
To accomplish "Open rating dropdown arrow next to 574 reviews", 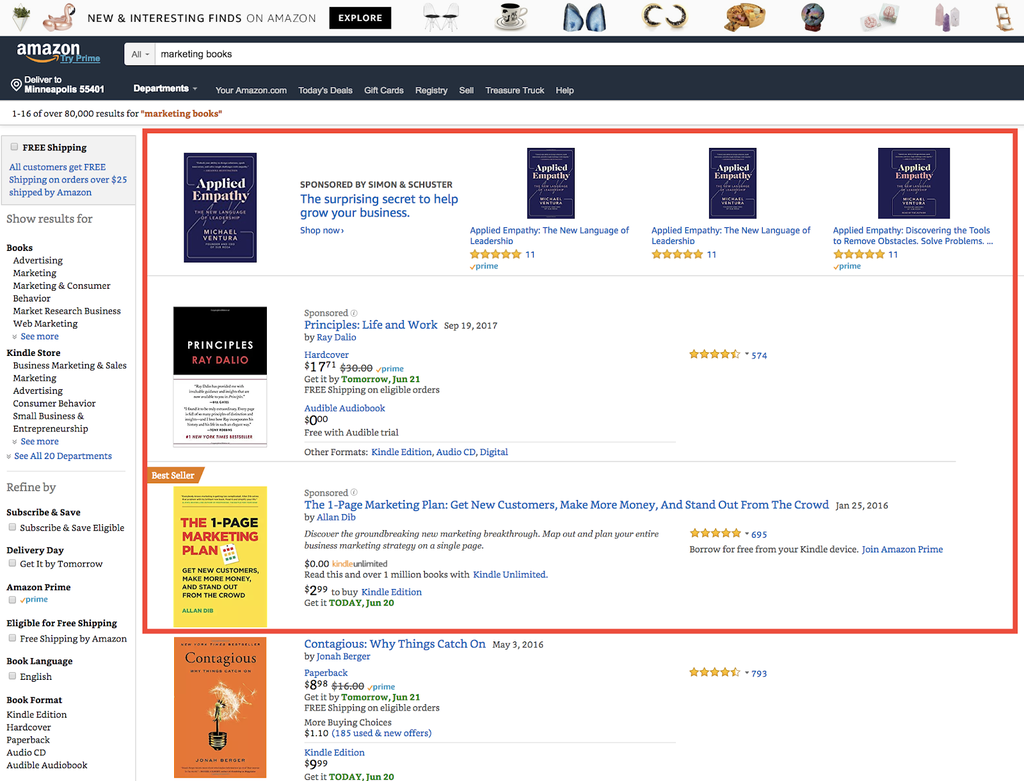I will (x=746, y=354).
